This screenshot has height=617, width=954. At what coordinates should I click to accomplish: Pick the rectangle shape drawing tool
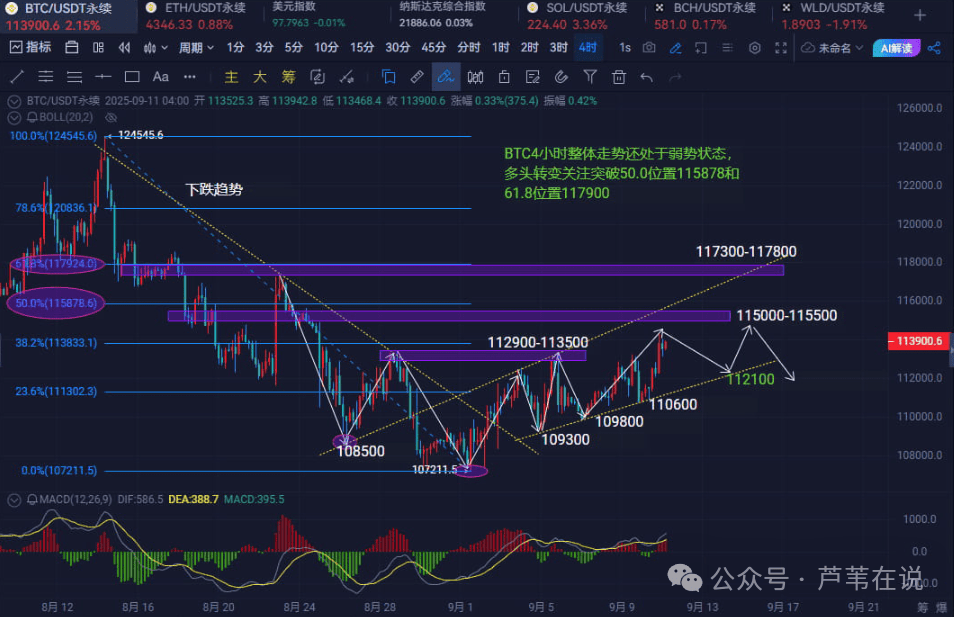pyautogui.click(x=131, y=76)
